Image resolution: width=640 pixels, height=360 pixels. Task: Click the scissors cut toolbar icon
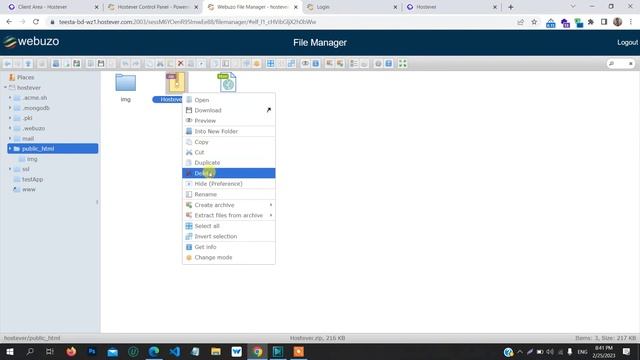(x=160, y=64)
